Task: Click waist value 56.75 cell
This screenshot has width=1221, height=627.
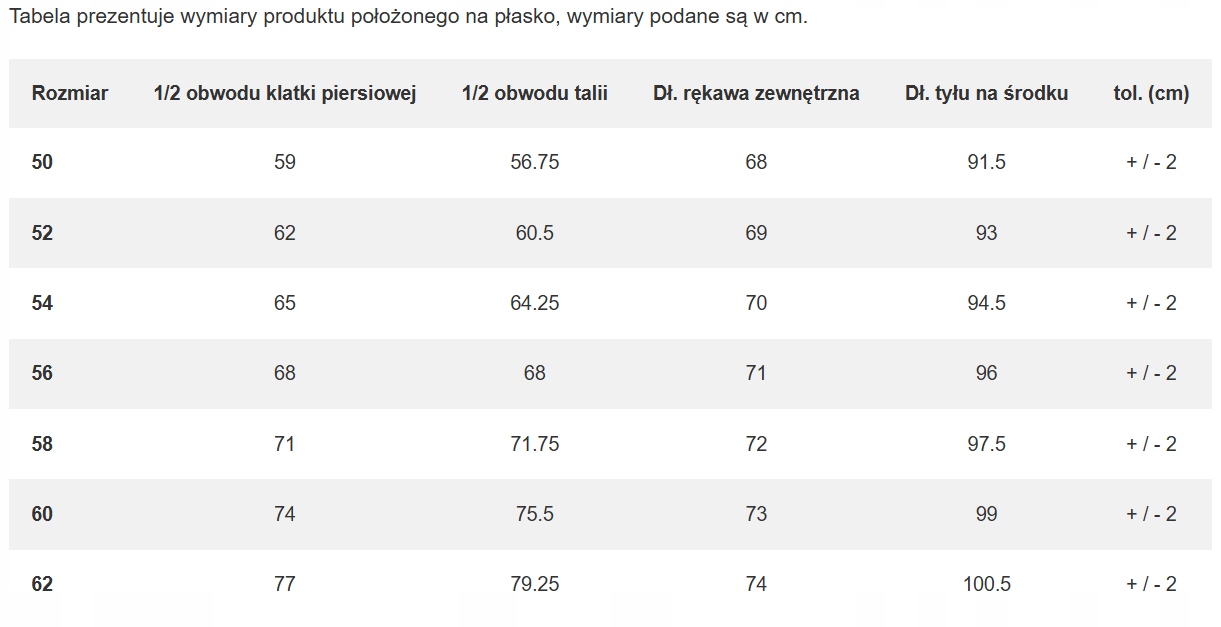Action: pos(535,162)
